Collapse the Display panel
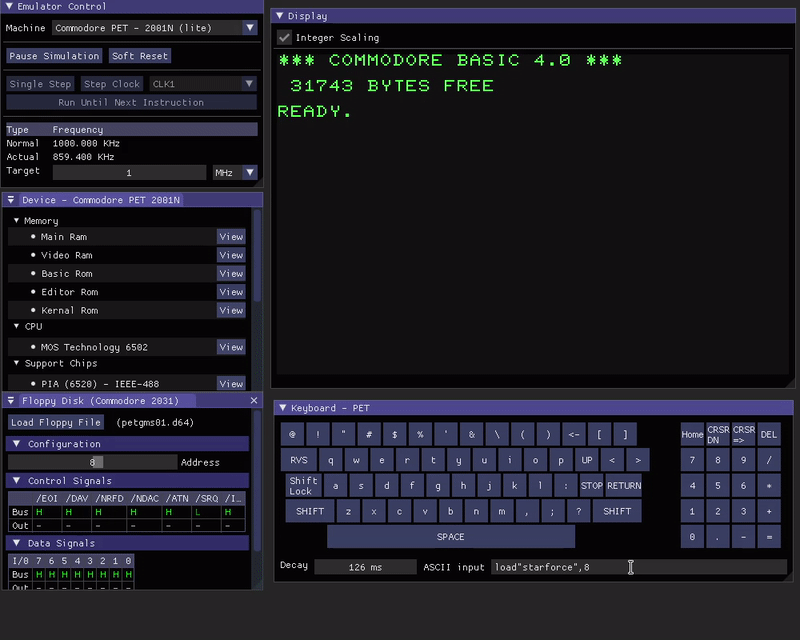 click(x=280, y=16)
